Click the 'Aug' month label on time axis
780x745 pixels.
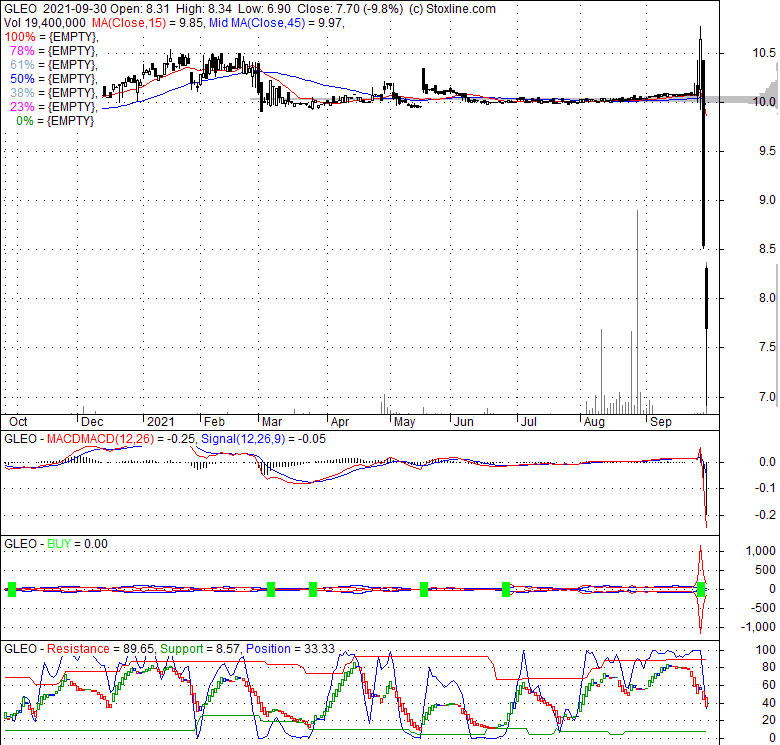594,422
